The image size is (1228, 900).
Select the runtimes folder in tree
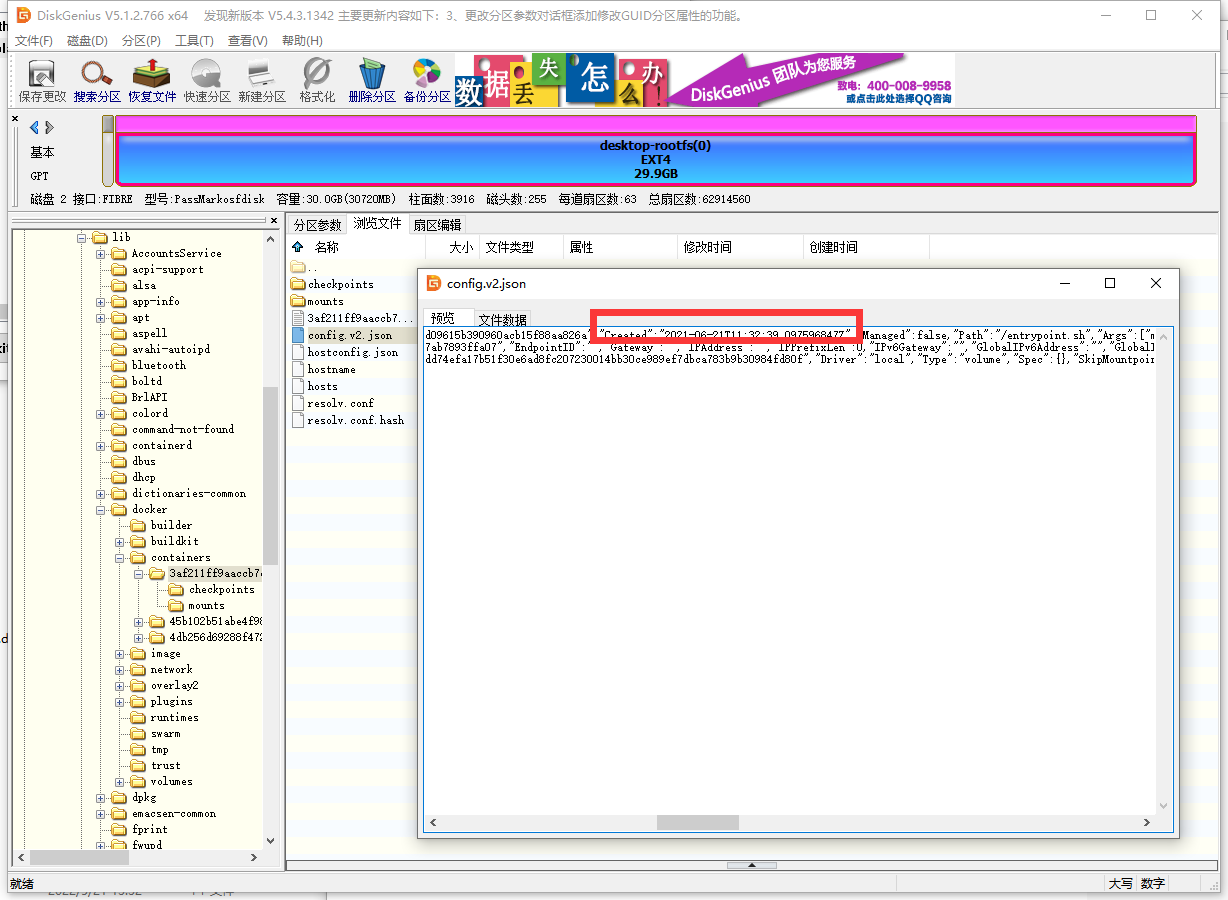tap(164, 717)
